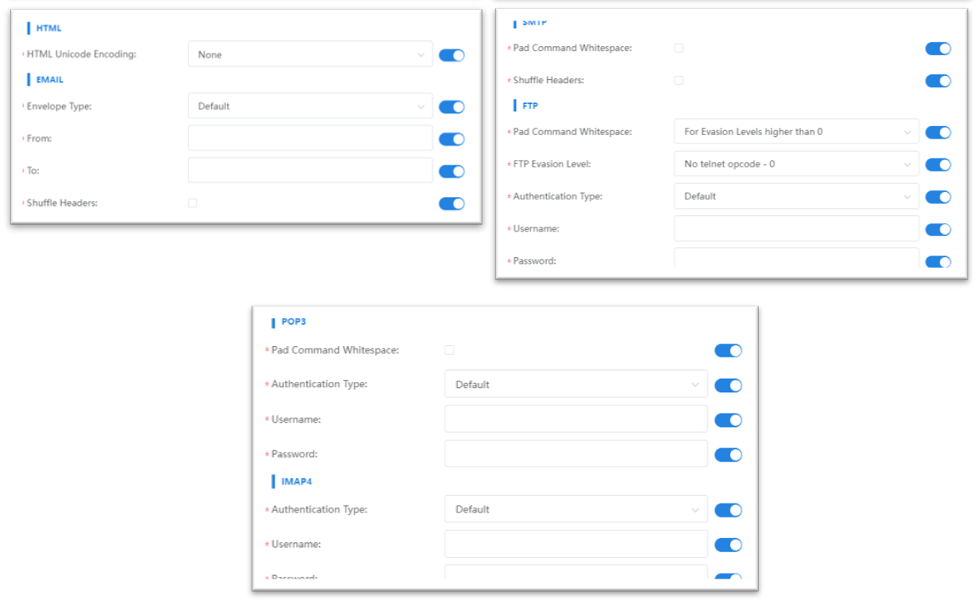Toggle the switch beside EMAIL From field
Image resolution: width=979 pixels, height=604 pixels.
tap(452, 139)
